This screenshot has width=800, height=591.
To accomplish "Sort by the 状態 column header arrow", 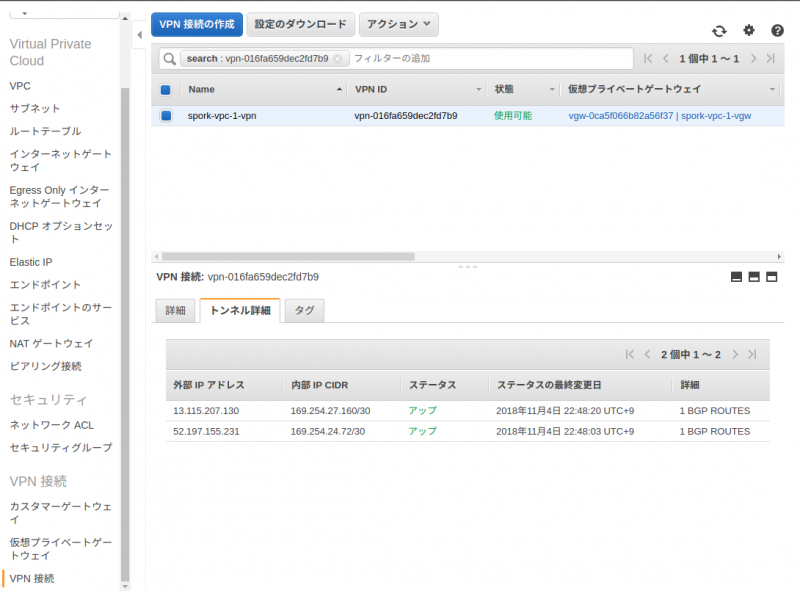I will [551, 89].
